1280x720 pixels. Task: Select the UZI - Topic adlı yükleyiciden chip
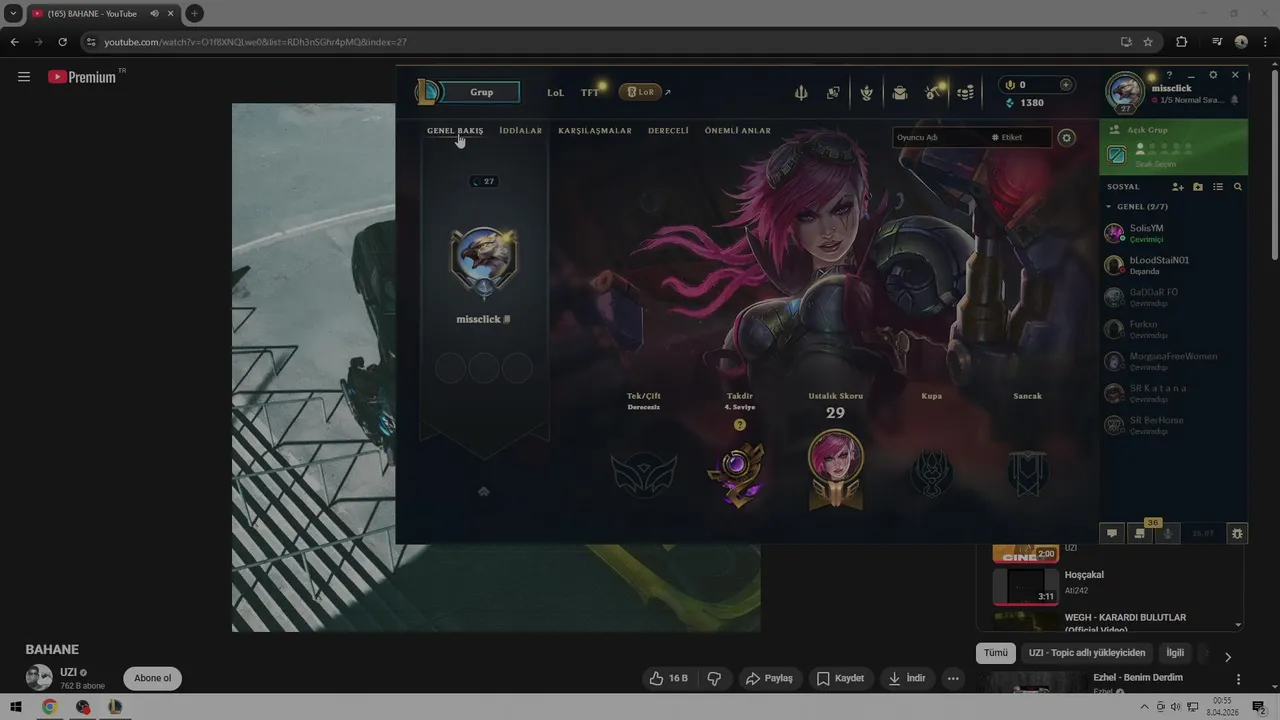click(1087, 653)
